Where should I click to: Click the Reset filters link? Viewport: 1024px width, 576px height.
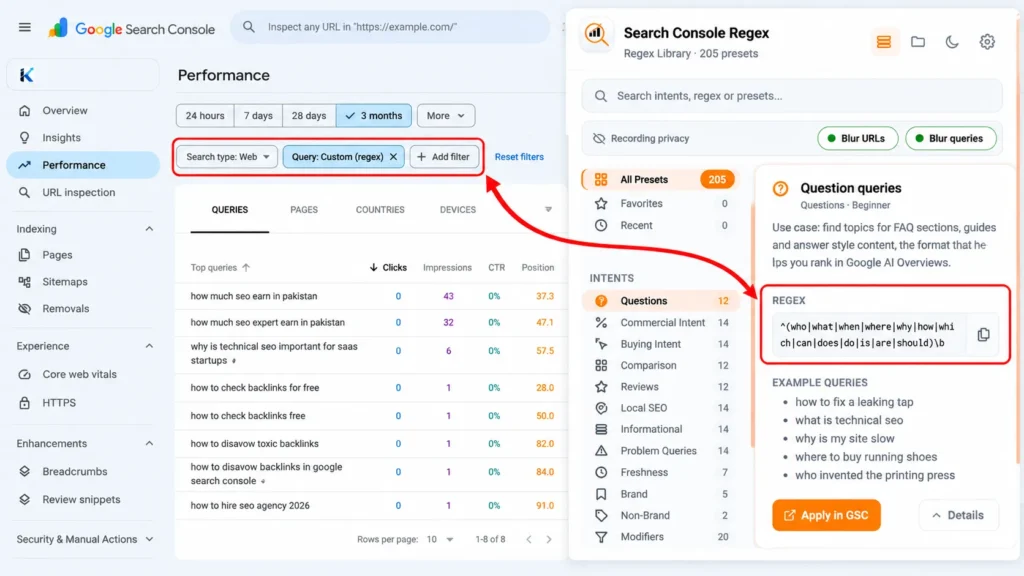[519, 157]
